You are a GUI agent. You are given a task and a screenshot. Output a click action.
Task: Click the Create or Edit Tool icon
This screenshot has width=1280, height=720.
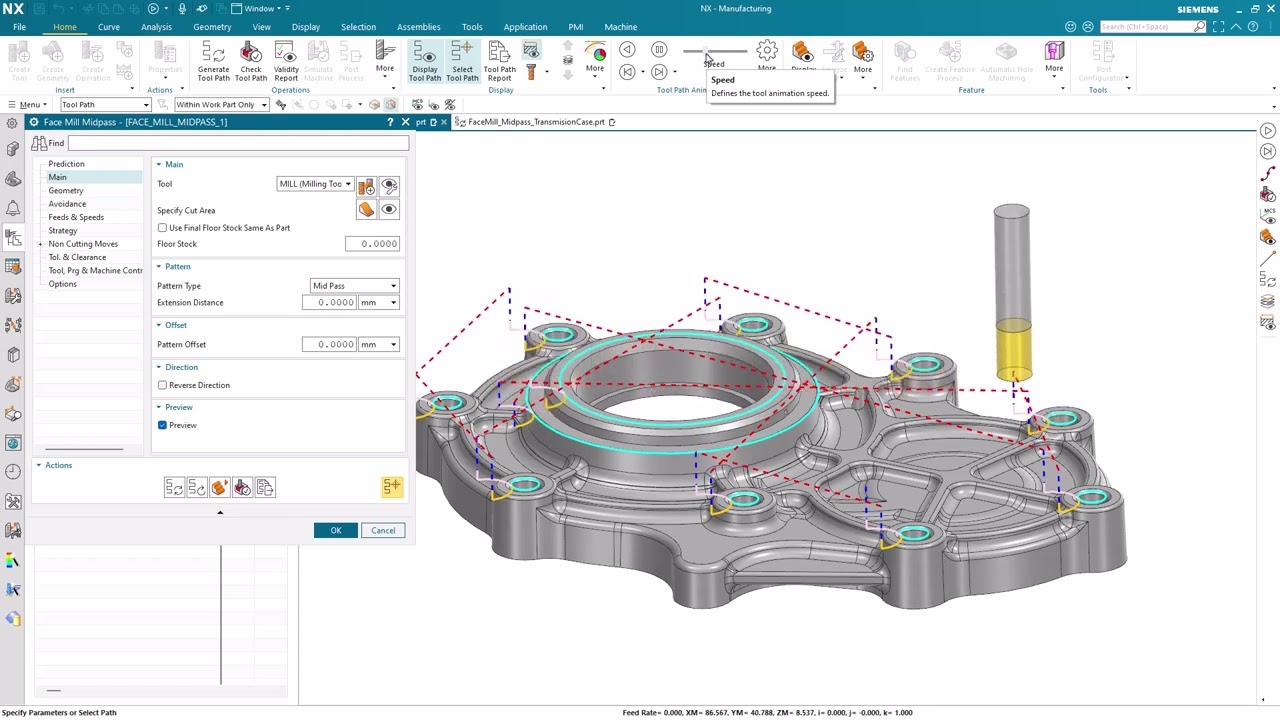click(366, 185)
